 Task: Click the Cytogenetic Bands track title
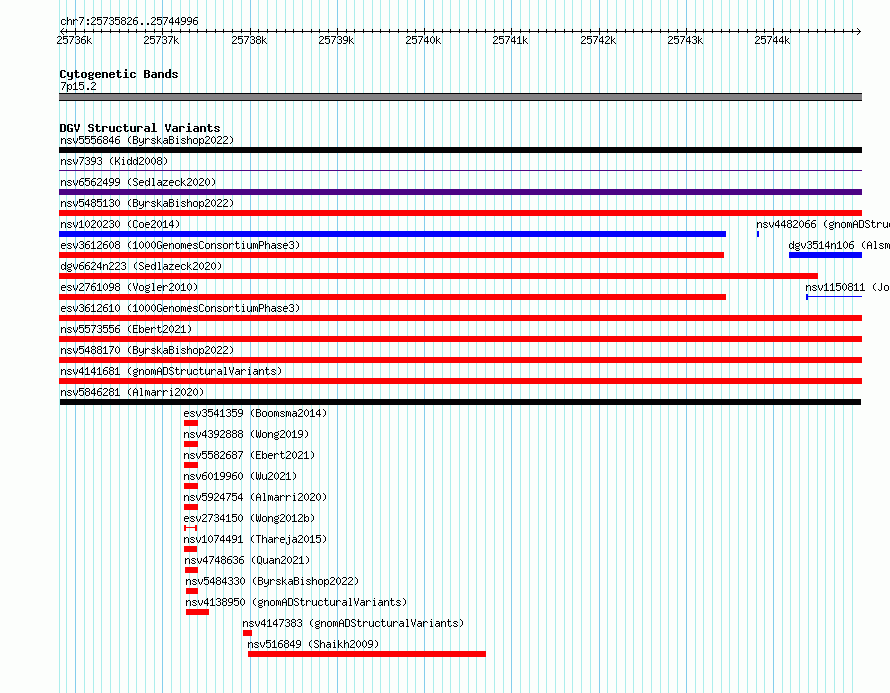[x=119, y=74]
